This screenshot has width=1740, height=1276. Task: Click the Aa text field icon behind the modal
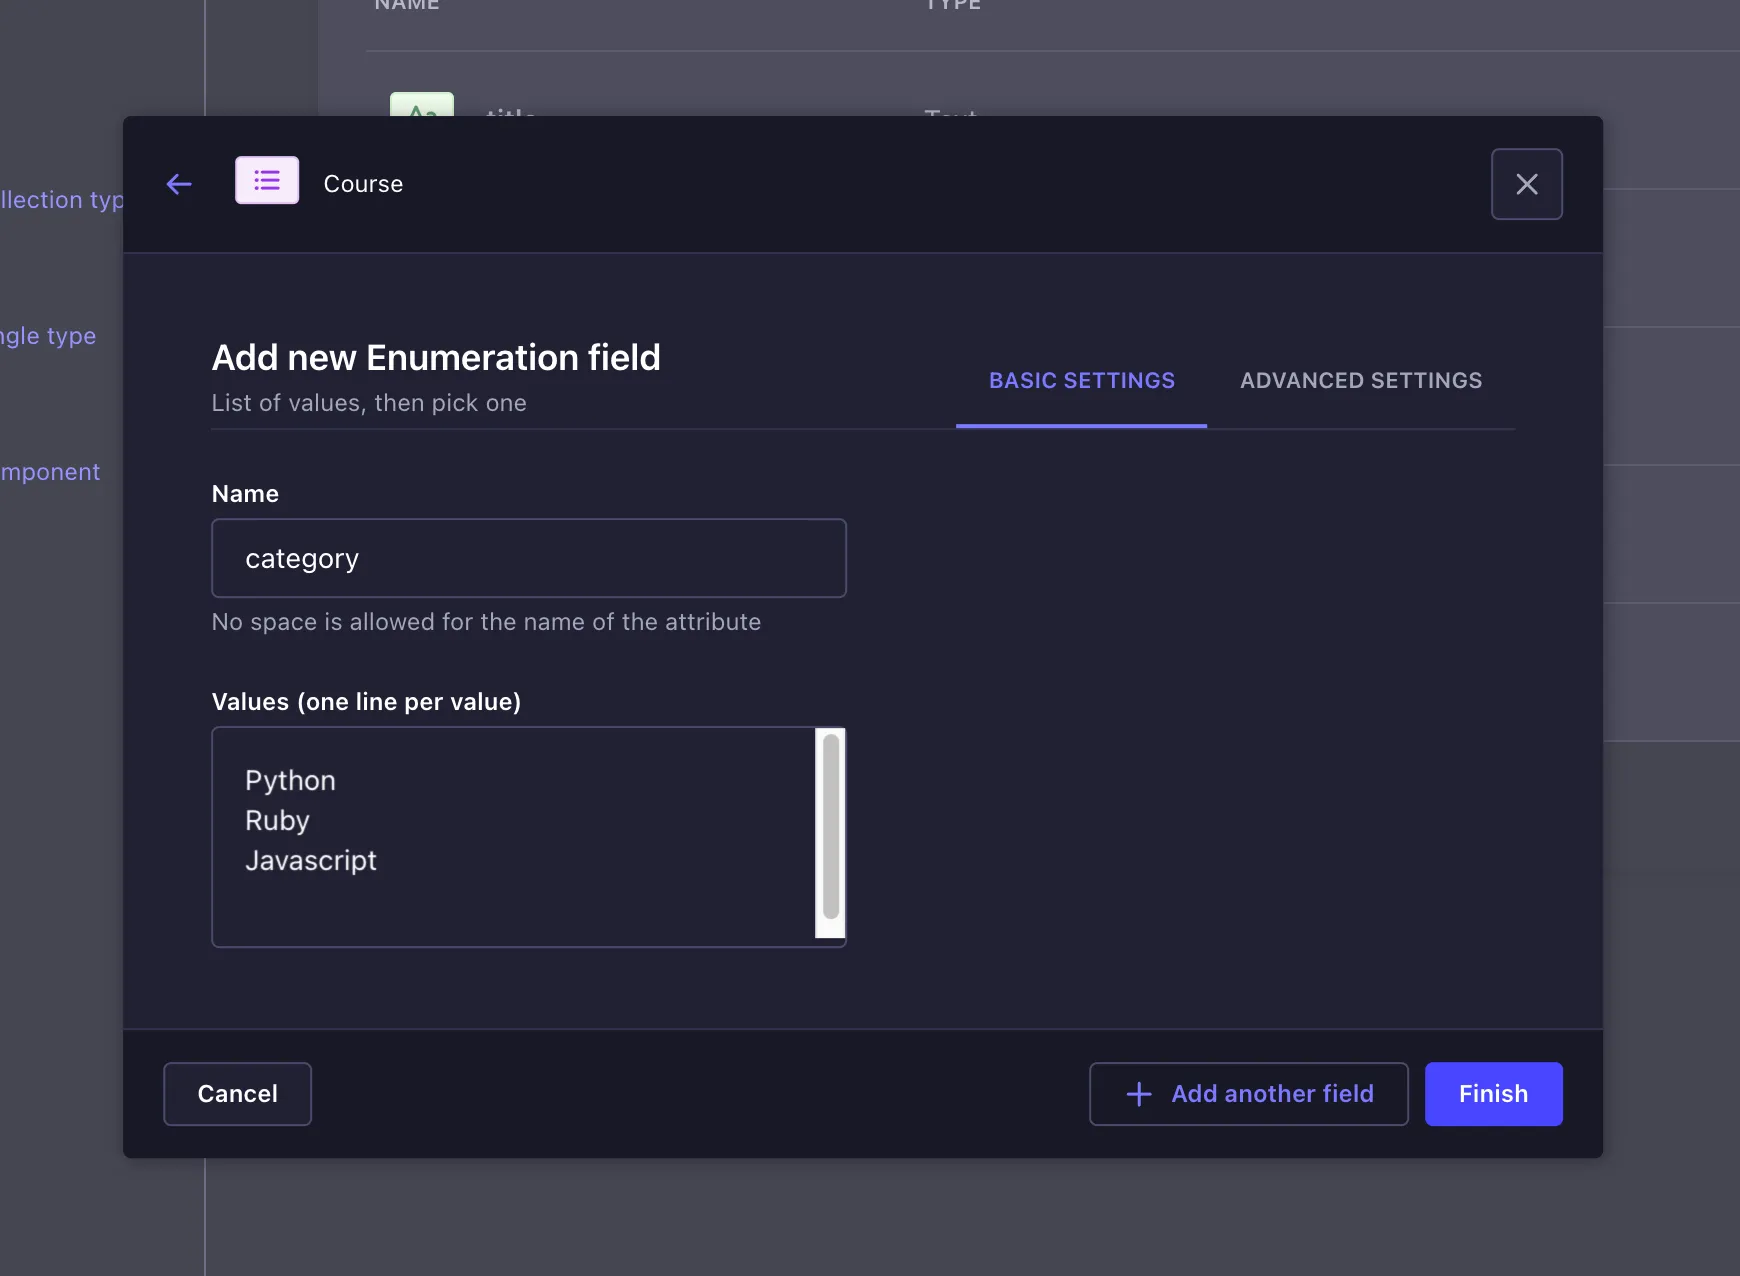click(x=421, y=110)
